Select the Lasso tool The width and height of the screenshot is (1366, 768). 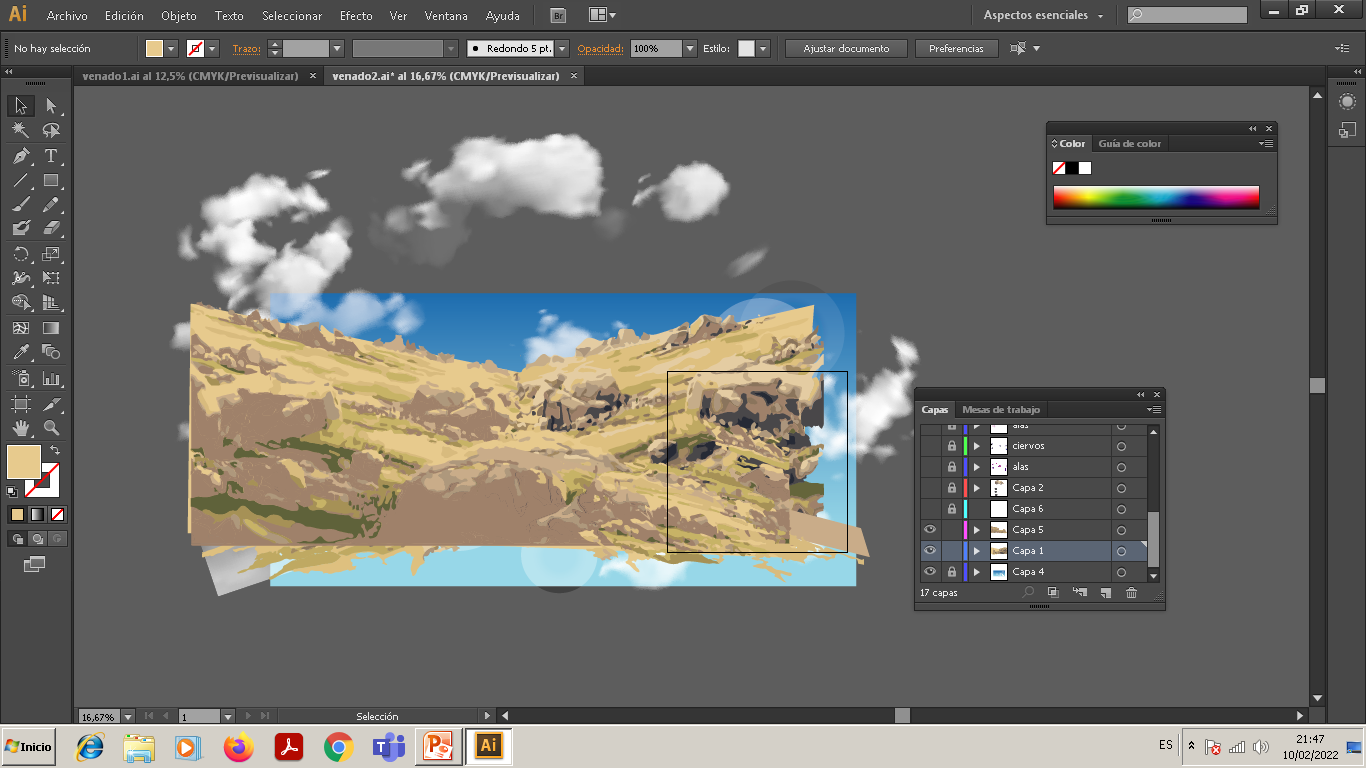coord(51,130)
